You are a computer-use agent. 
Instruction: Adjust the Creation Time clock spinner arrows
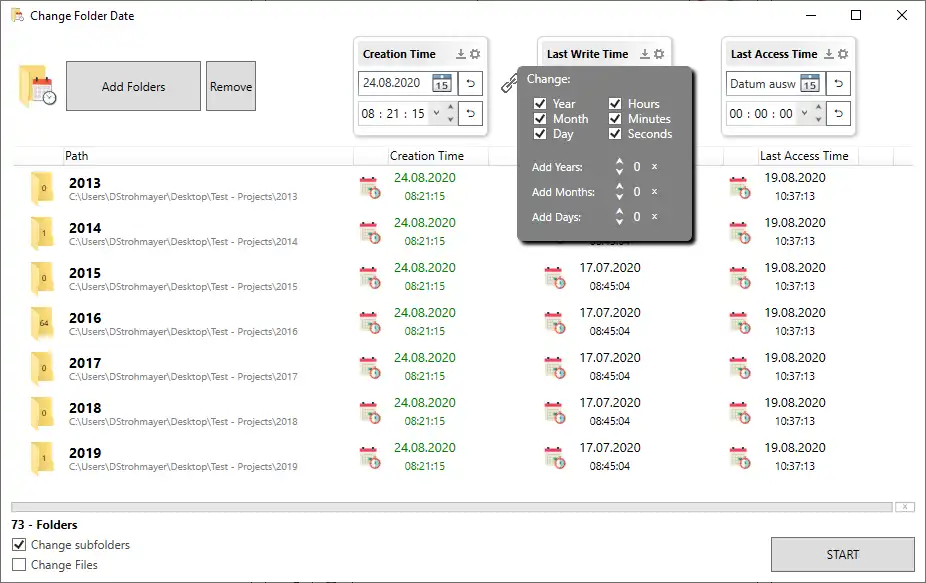(x=451, y=113)
